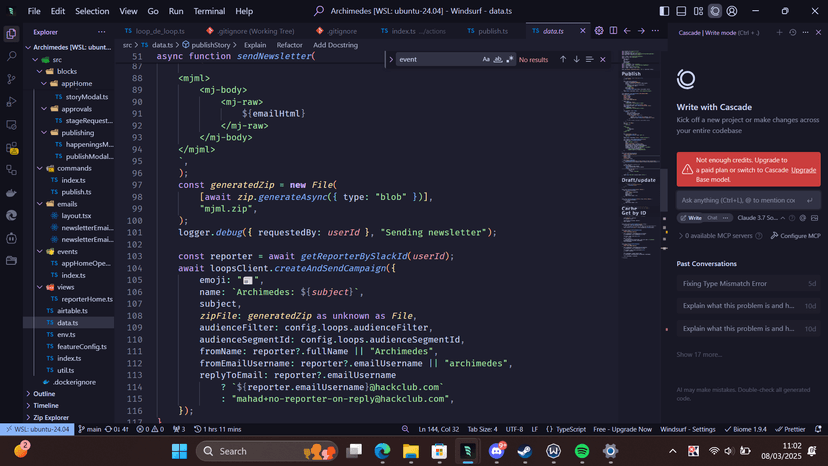Screen dimensions: 828x466
Task: Click the Upgrade link in error banner
Action: pyautogui.click(x=804, y=170)
